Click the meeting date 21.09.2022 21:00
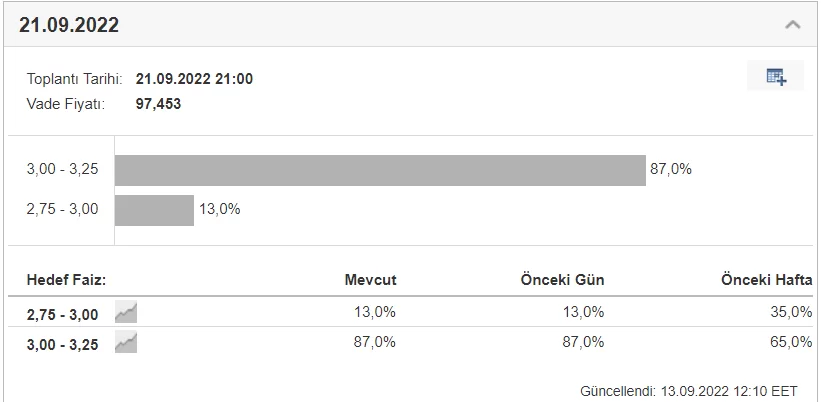 (194, 79)
